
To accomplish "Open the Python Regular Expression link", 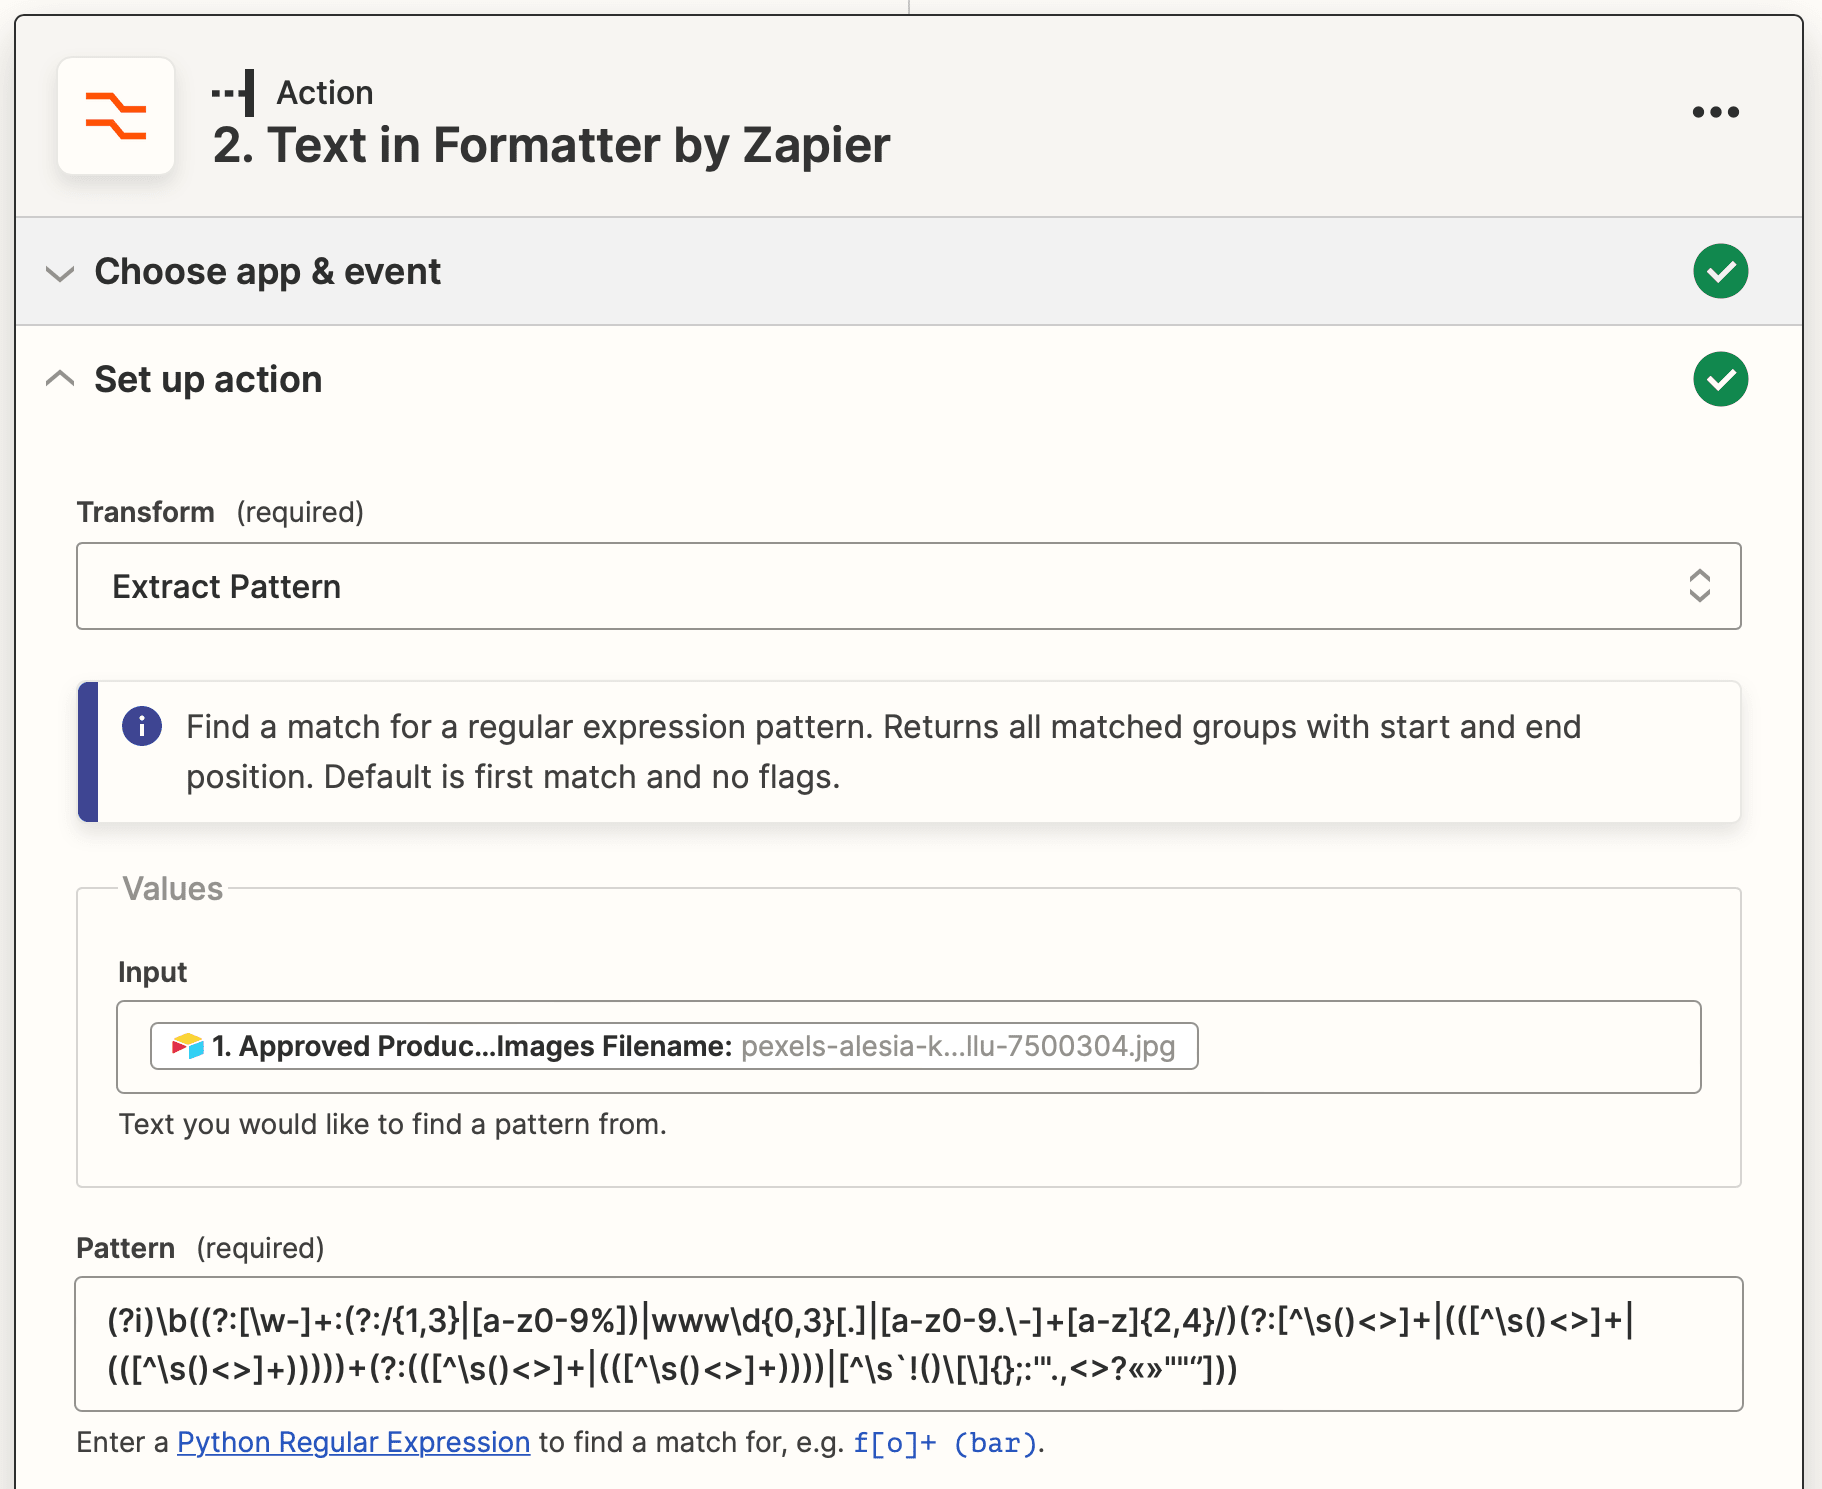I will (353, 1442).
